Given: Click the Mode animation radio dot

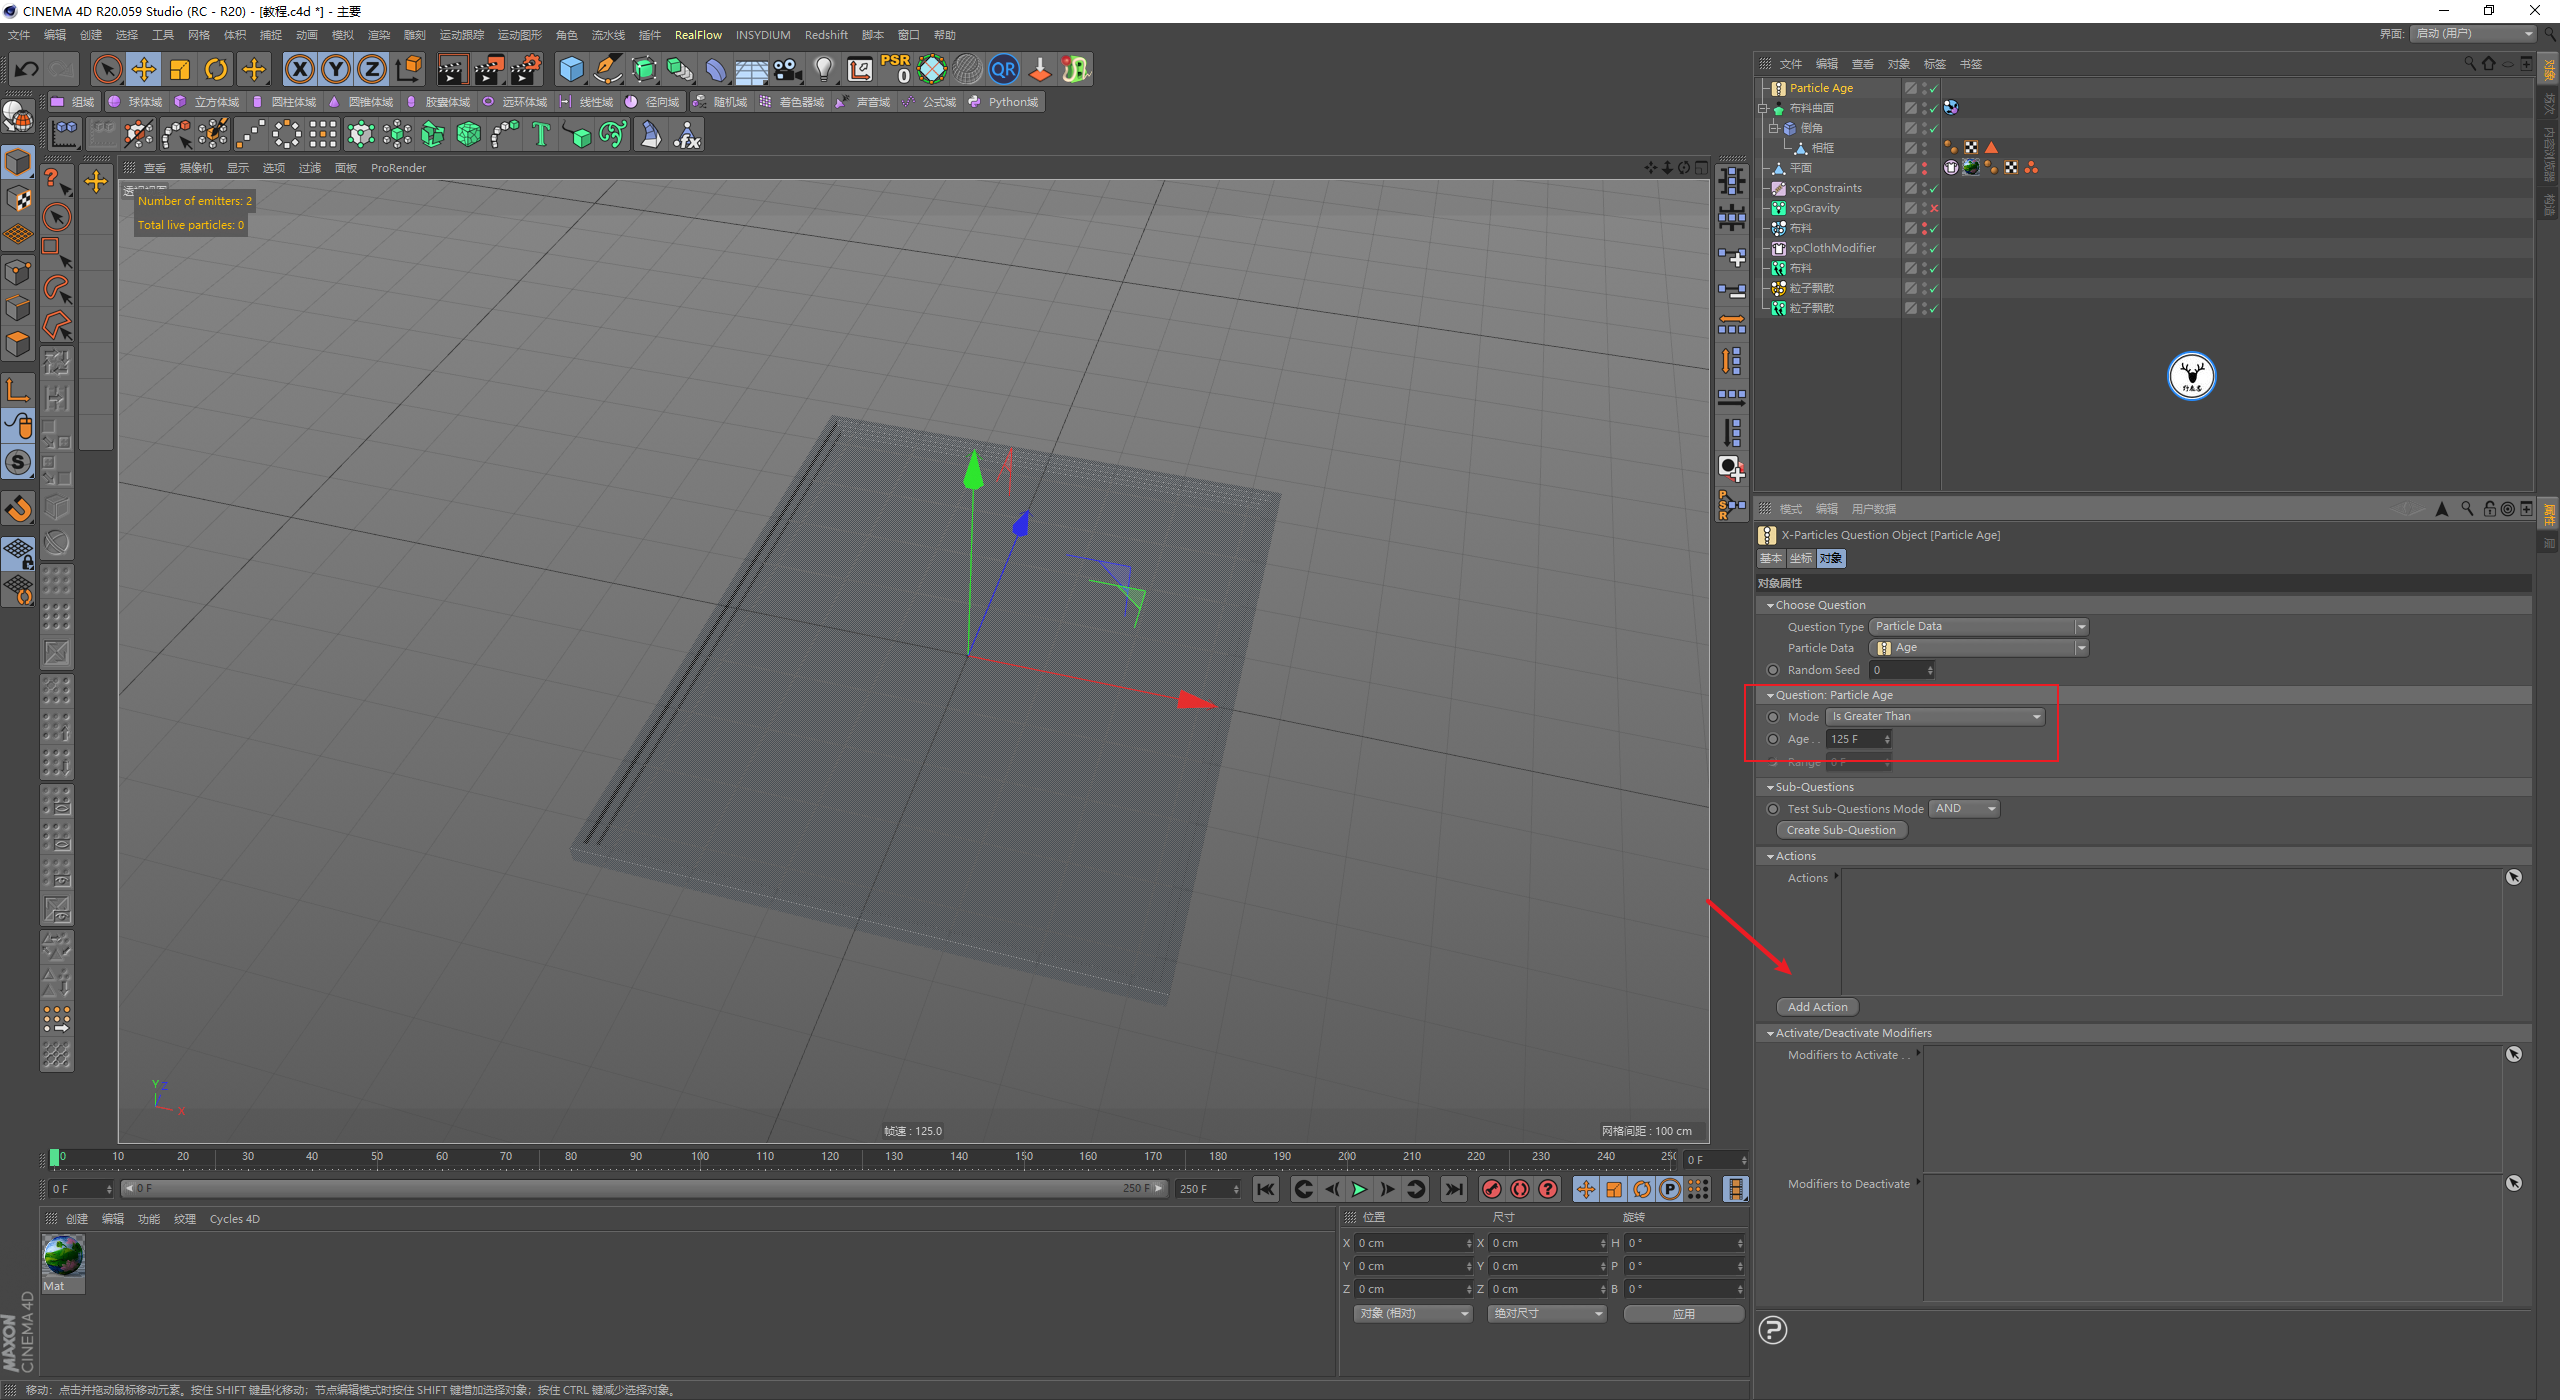Looking at the screenshot, I should [x=1773, y=717].
